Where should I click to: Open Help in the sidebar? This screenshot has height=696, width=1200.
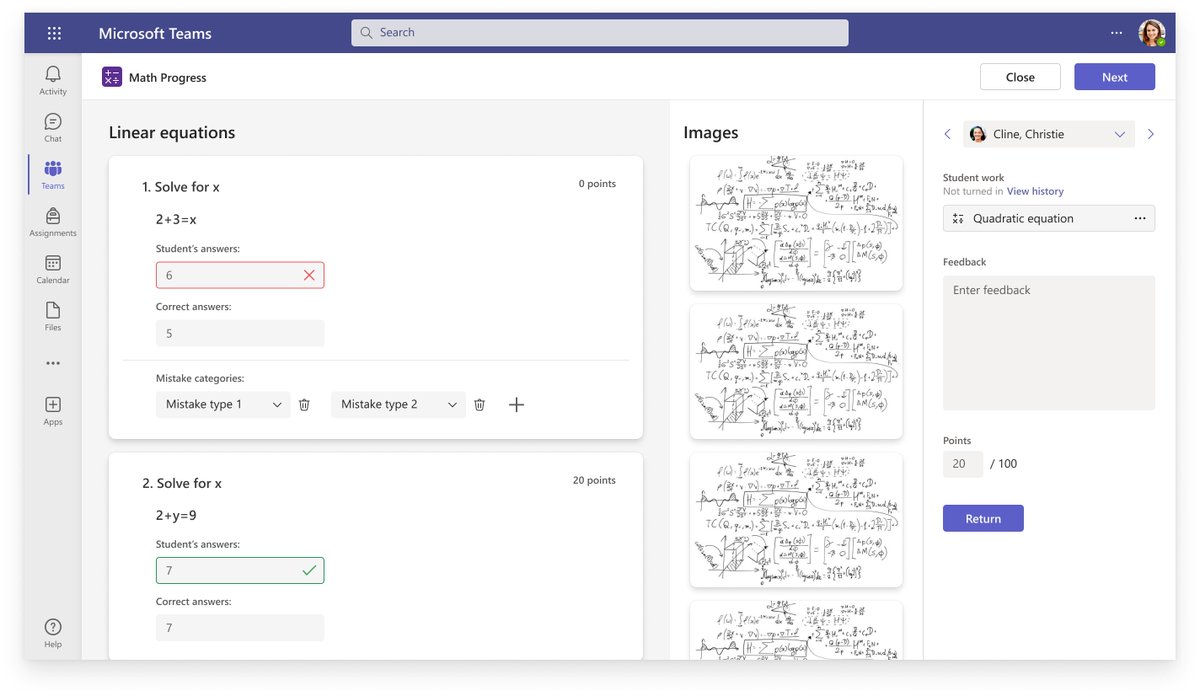(x=53, y=632)
